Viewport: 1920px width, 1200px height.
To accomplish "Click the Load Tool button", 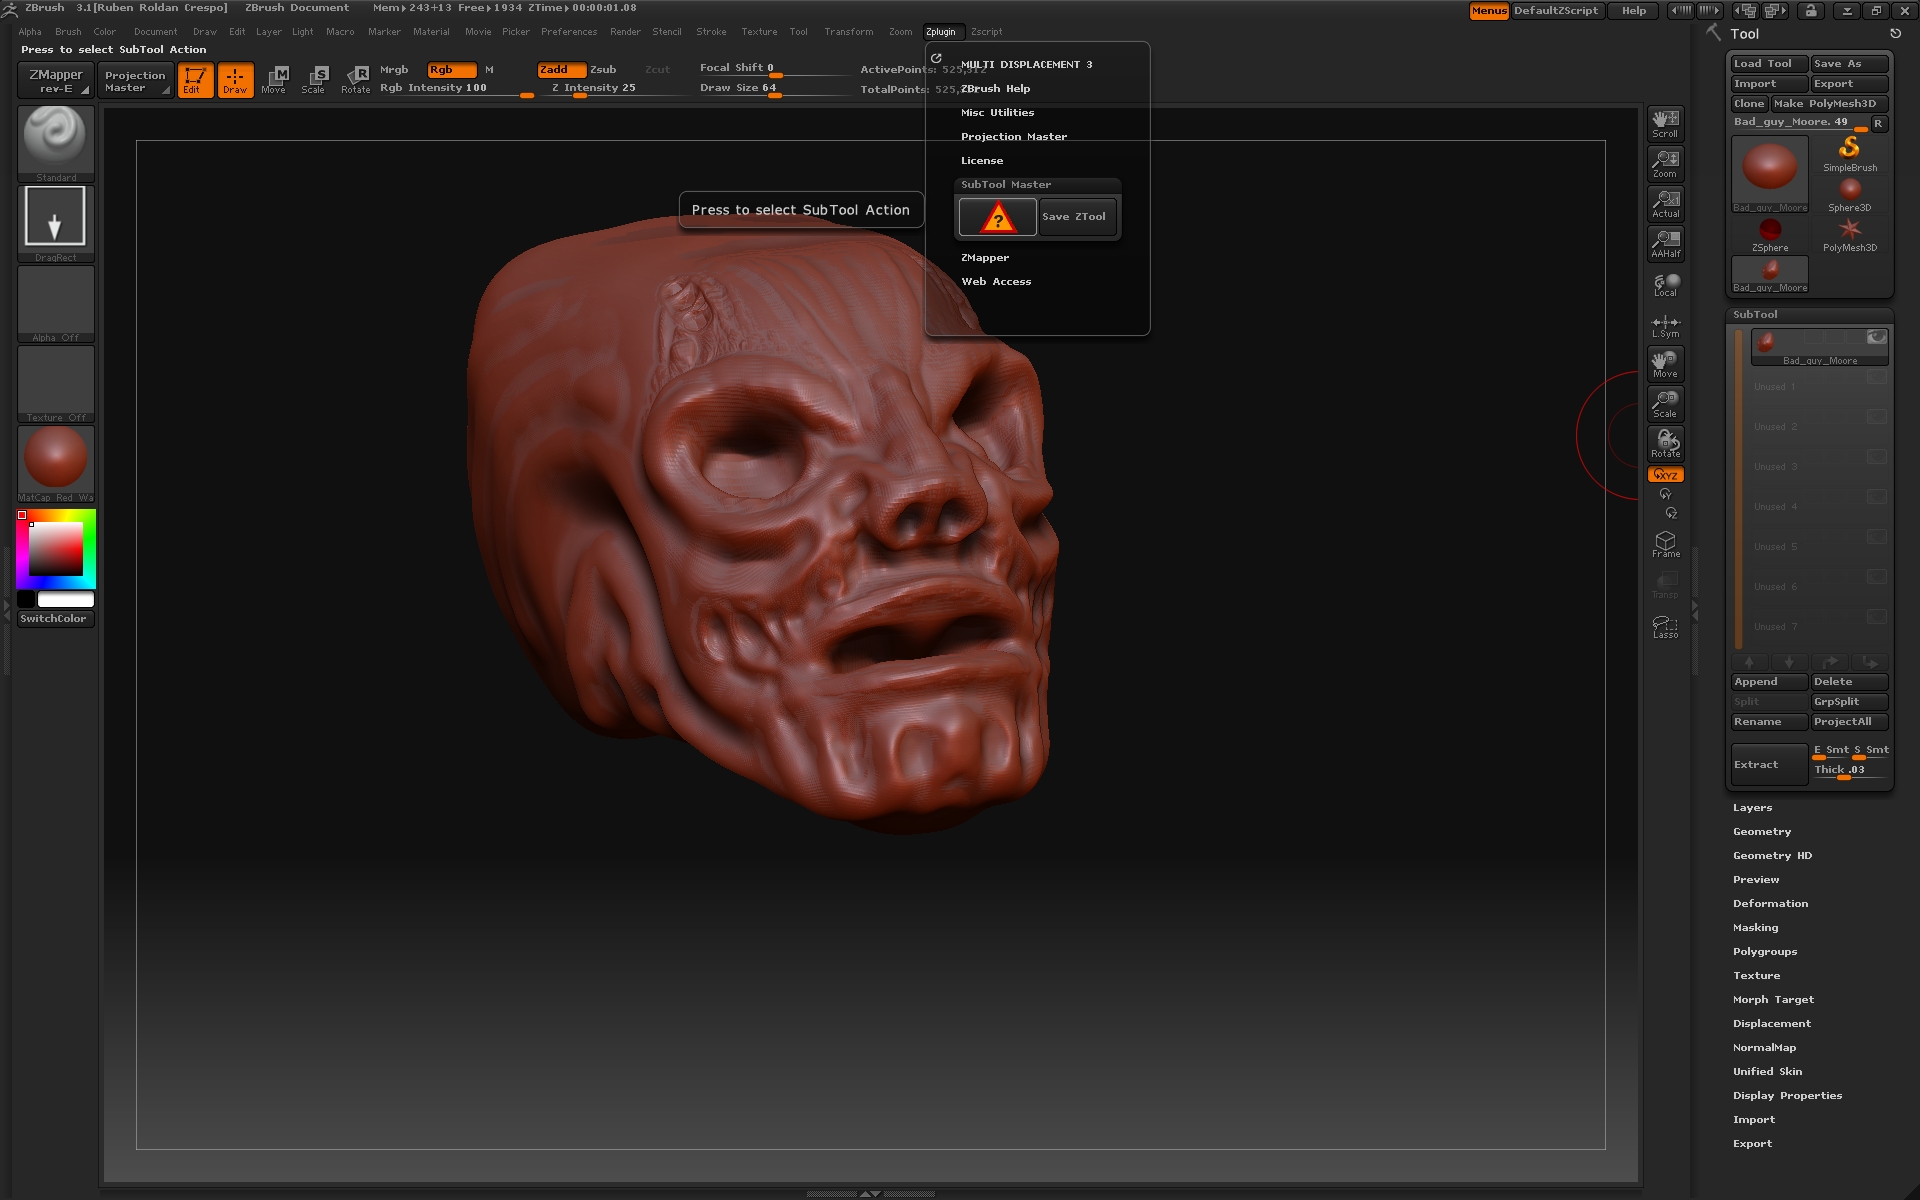I will [x=1770, y=64].
